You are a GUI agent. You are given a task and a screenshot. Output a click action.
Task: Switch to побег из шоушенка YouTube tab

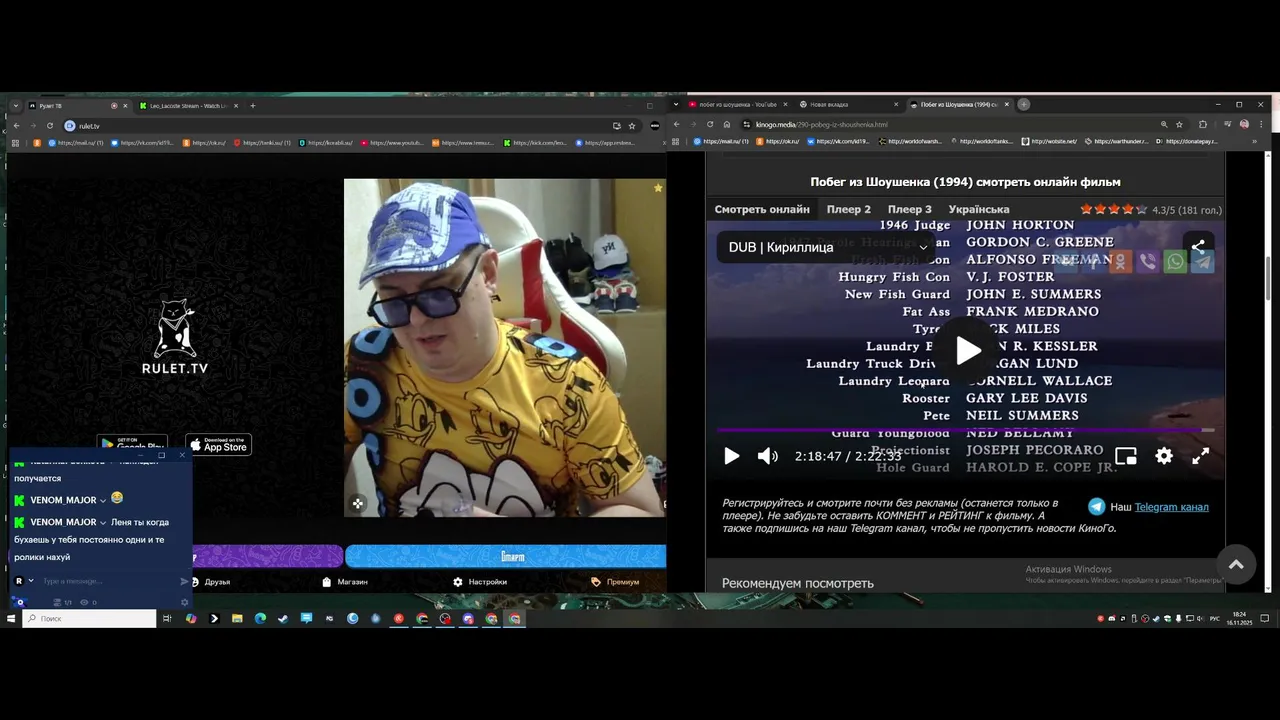(x=738, y=104)
